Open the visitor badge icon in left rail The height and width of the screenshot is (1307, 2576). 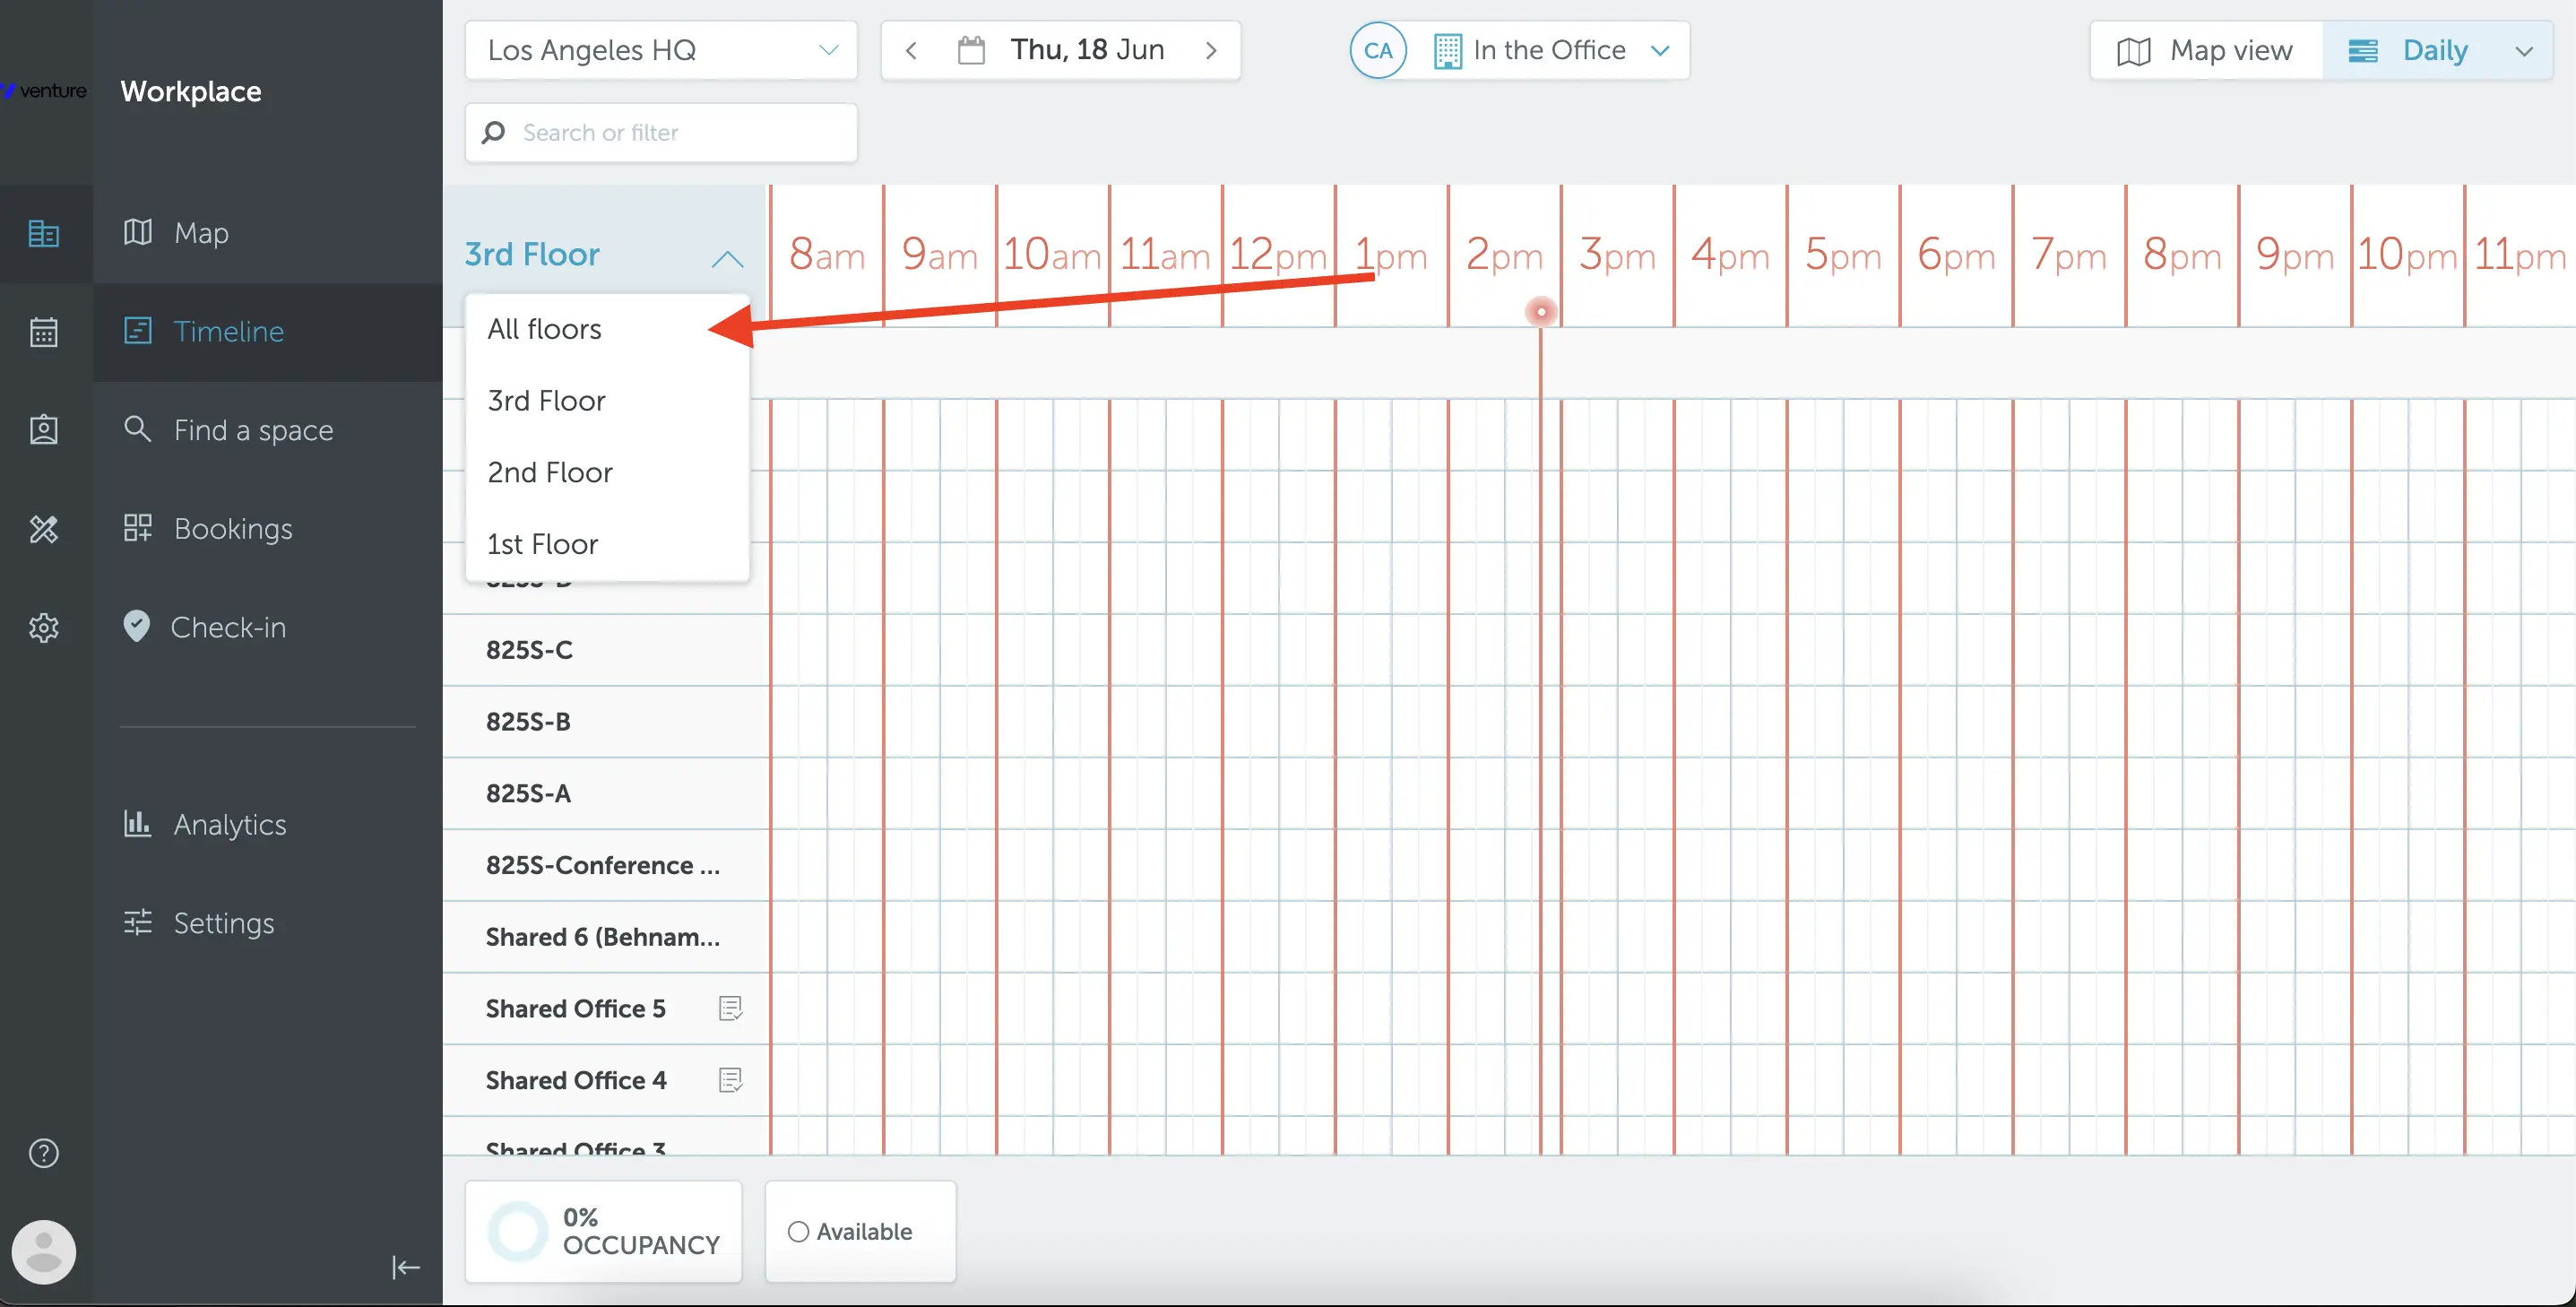(44, 430)
